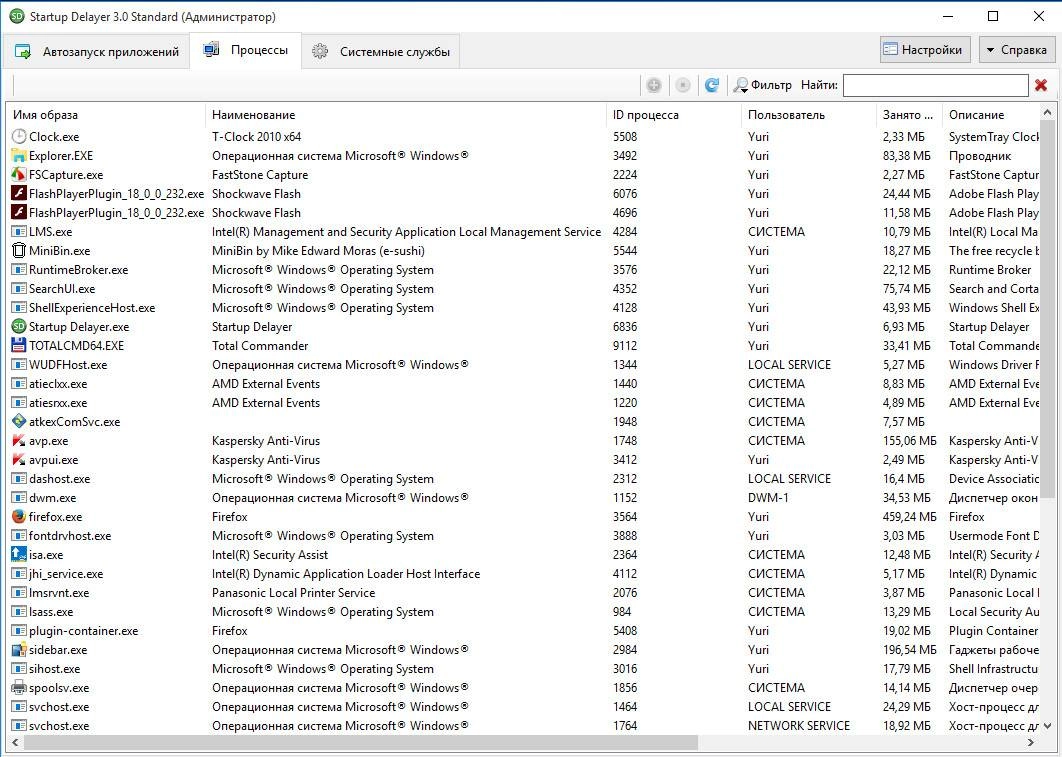Click the Clock.exe clock icon
Viewport: 1062px width, 757px height.
click(x=19, y=137)
